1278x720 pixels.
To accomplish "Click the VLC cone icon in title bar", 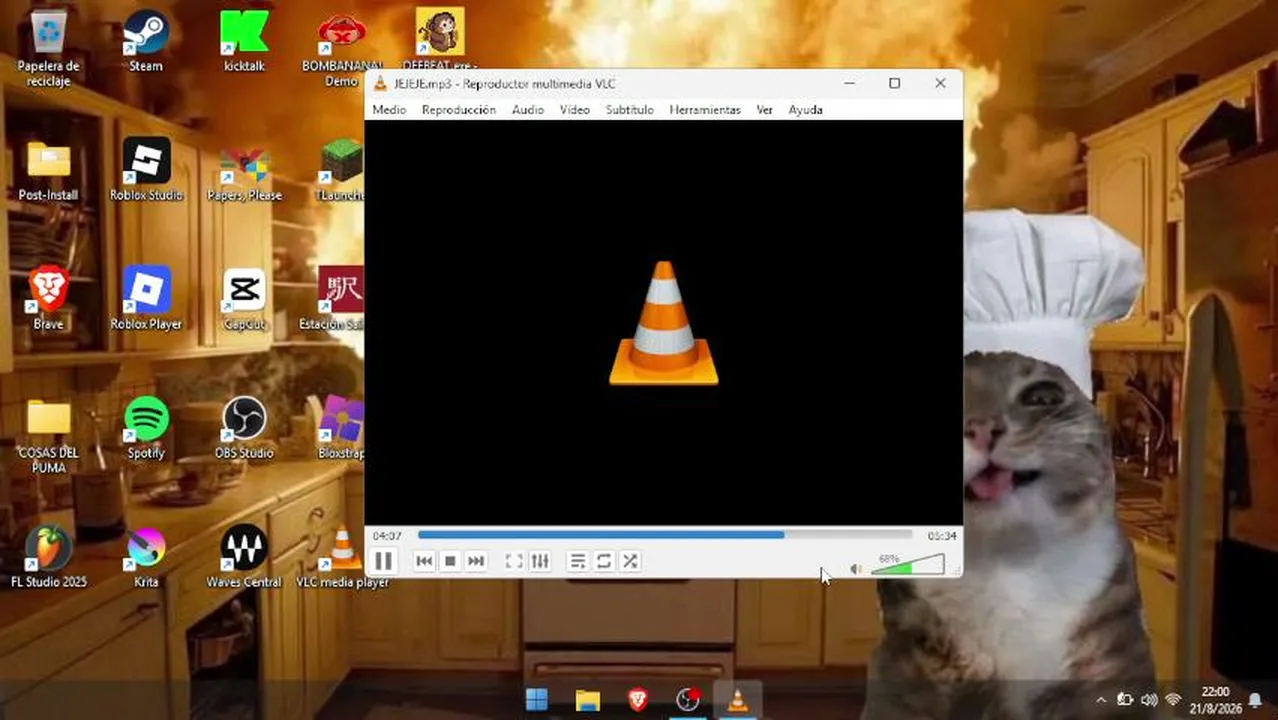I will (380, 84).
